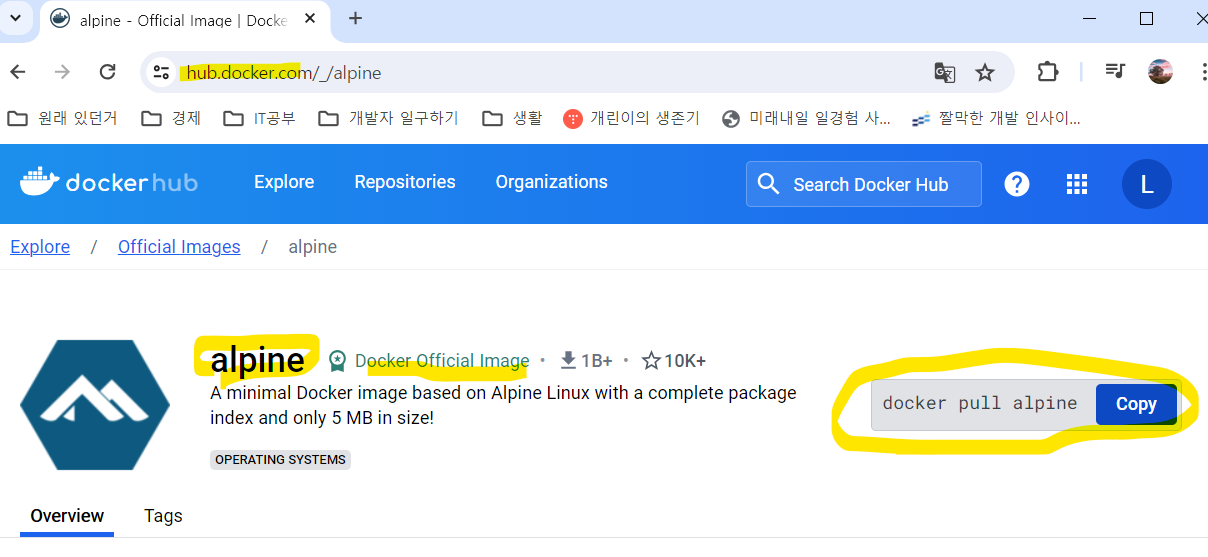Open Repositories in the top navigation
This screenshot has width=1208, height=557.
[x=405, y=182]
